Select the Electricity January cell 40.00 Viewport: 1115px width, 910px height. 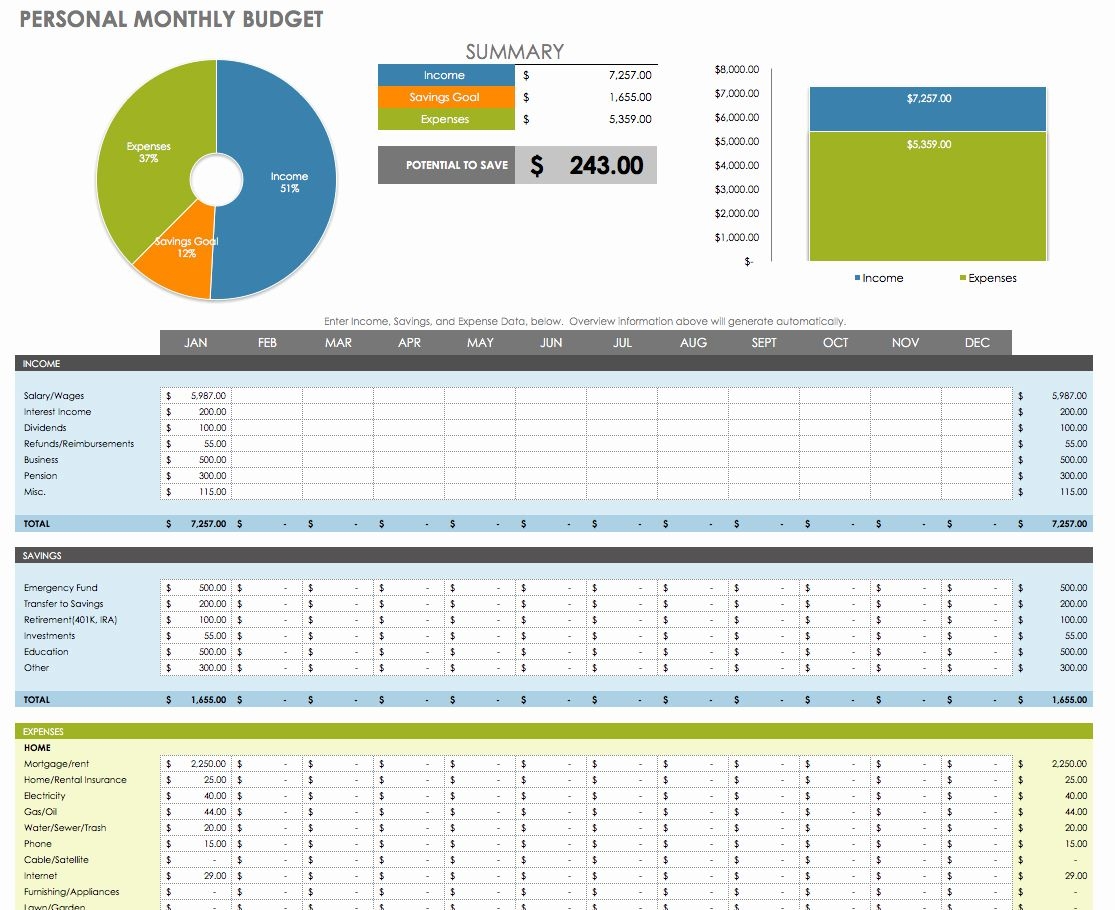coord(196,796)
